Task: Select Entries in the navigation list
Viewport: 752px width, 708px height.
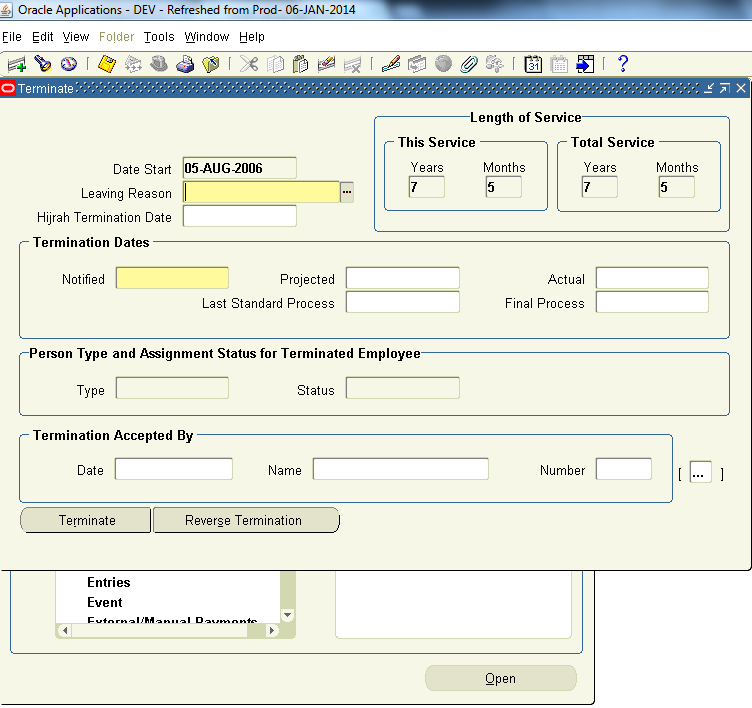Action: (x=108, y=582)
